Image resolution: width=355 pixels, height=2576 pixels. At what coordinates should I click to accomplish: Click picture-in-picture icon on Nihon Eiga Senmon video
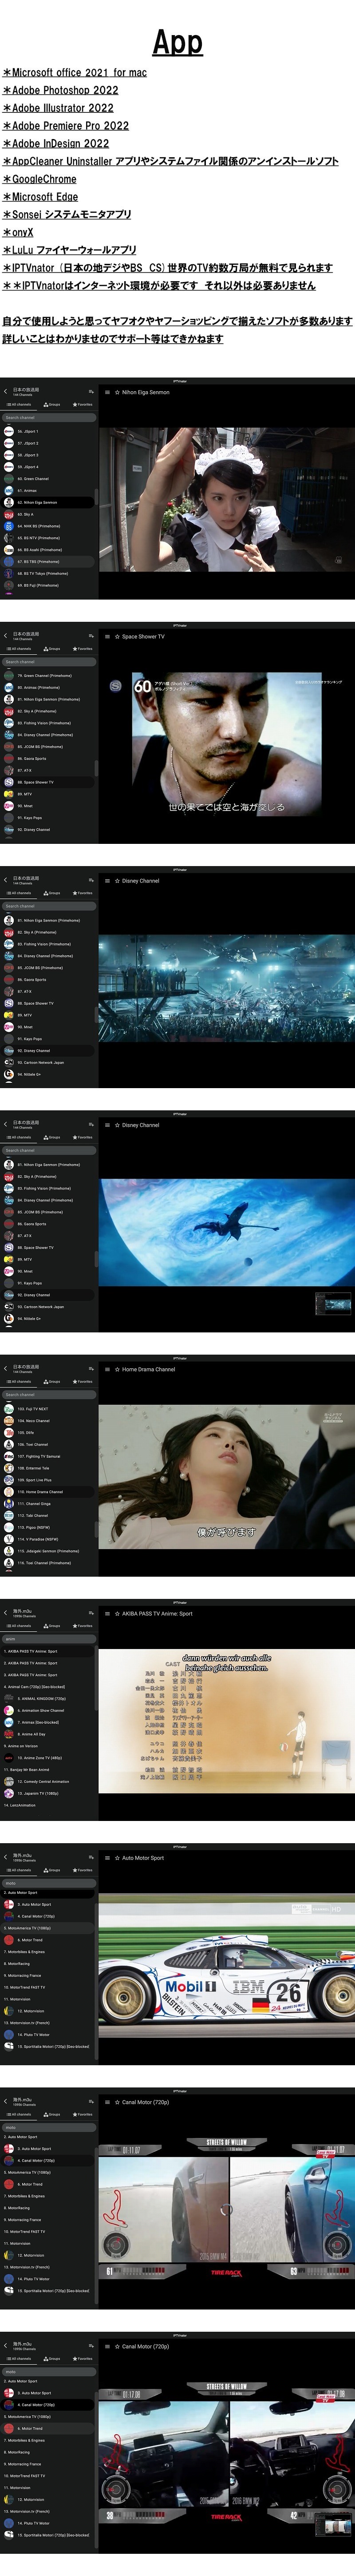click(x=338, y=561)
